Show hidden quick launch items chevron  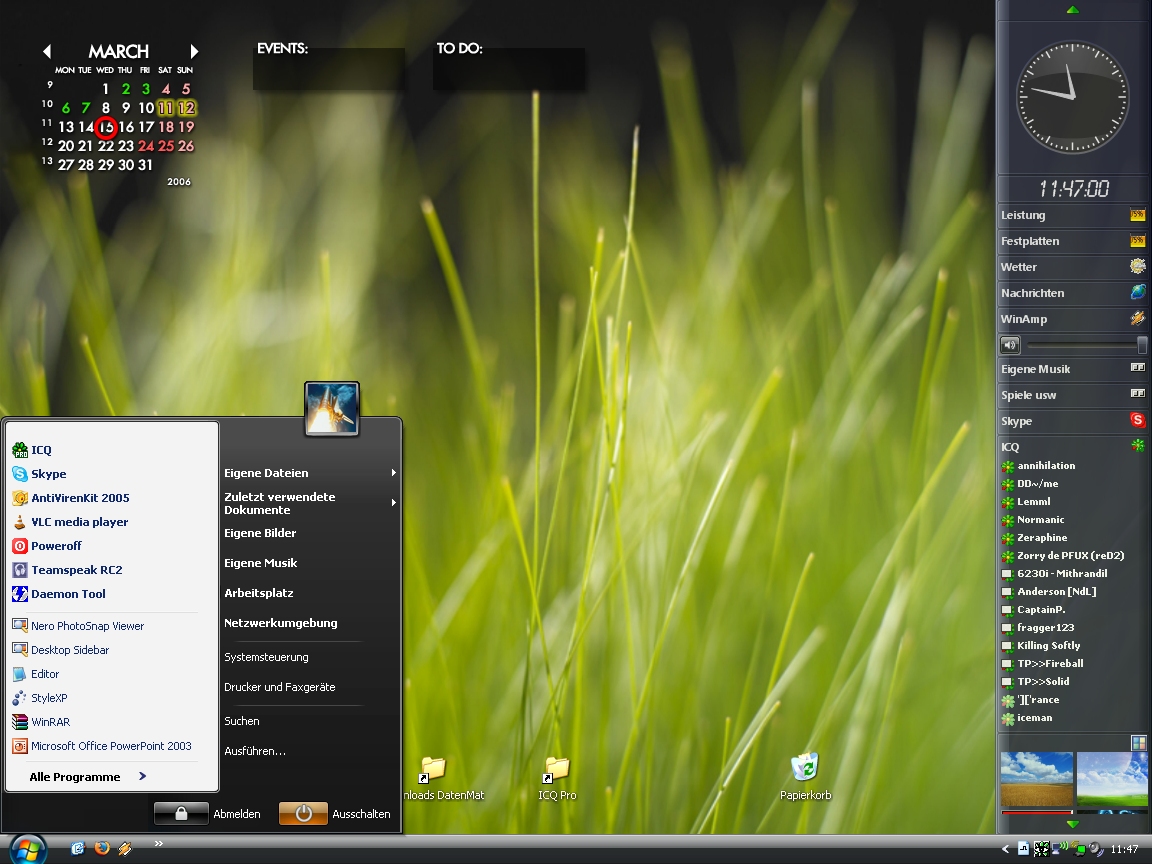(x=158, y=844)
